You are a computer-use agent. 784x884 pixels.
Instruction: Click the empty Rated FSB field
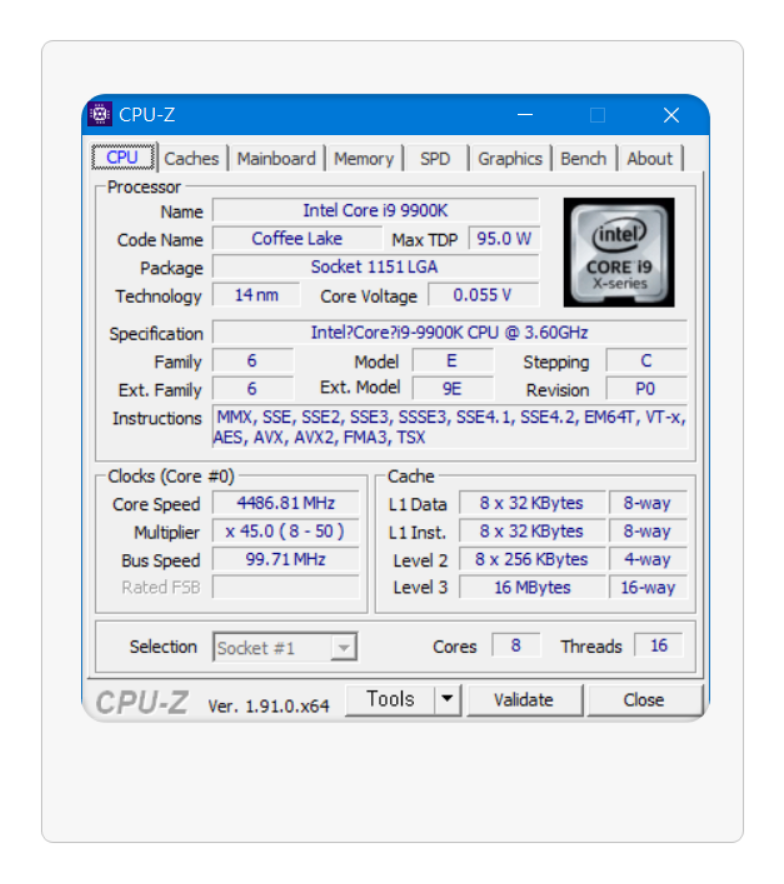(286, 587)
